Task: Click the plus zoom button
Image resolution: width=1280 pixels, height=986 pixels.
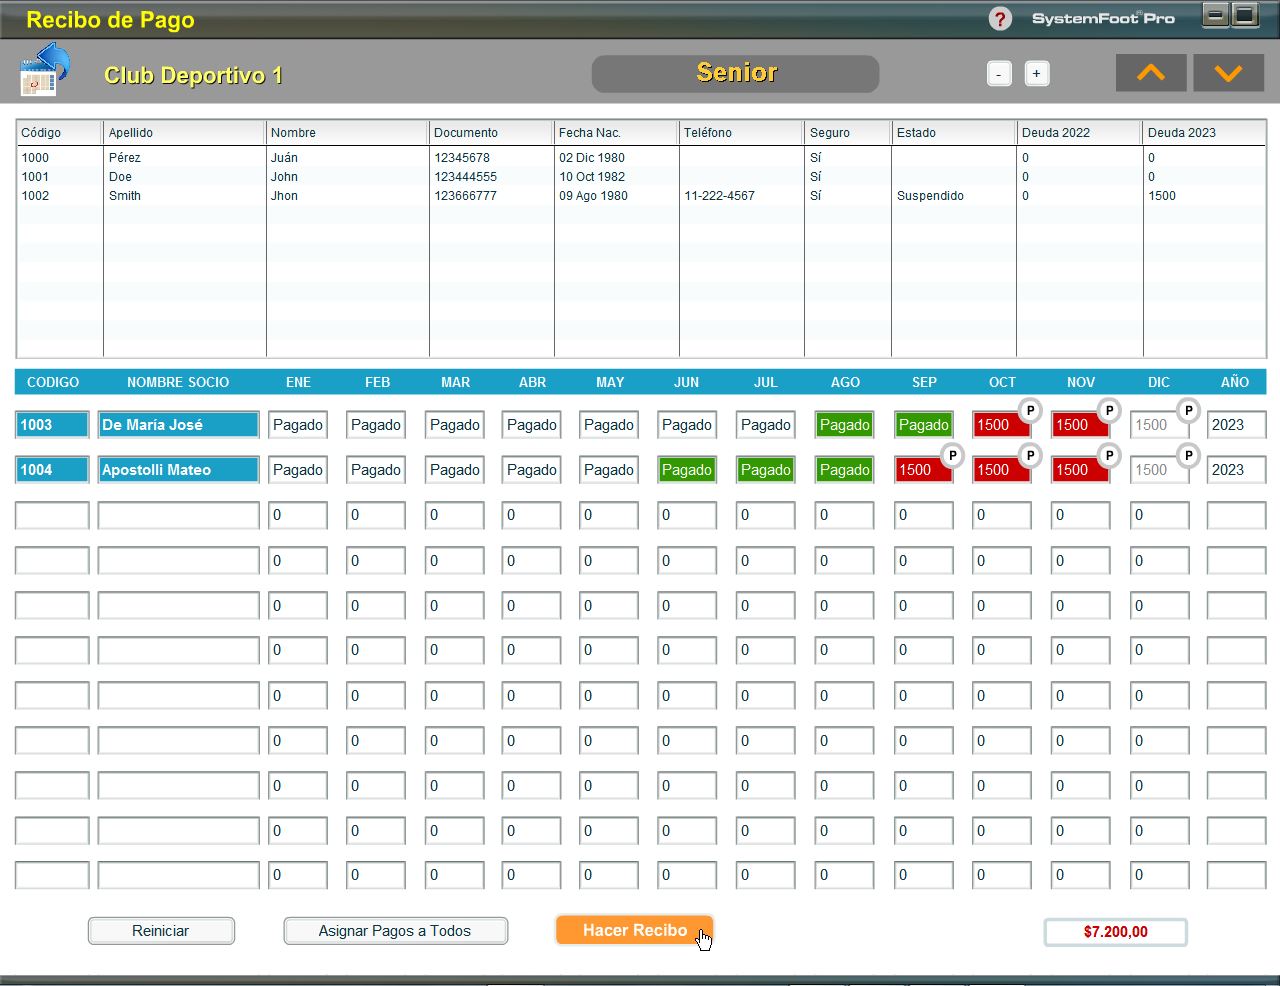Action: [1037, 74]
